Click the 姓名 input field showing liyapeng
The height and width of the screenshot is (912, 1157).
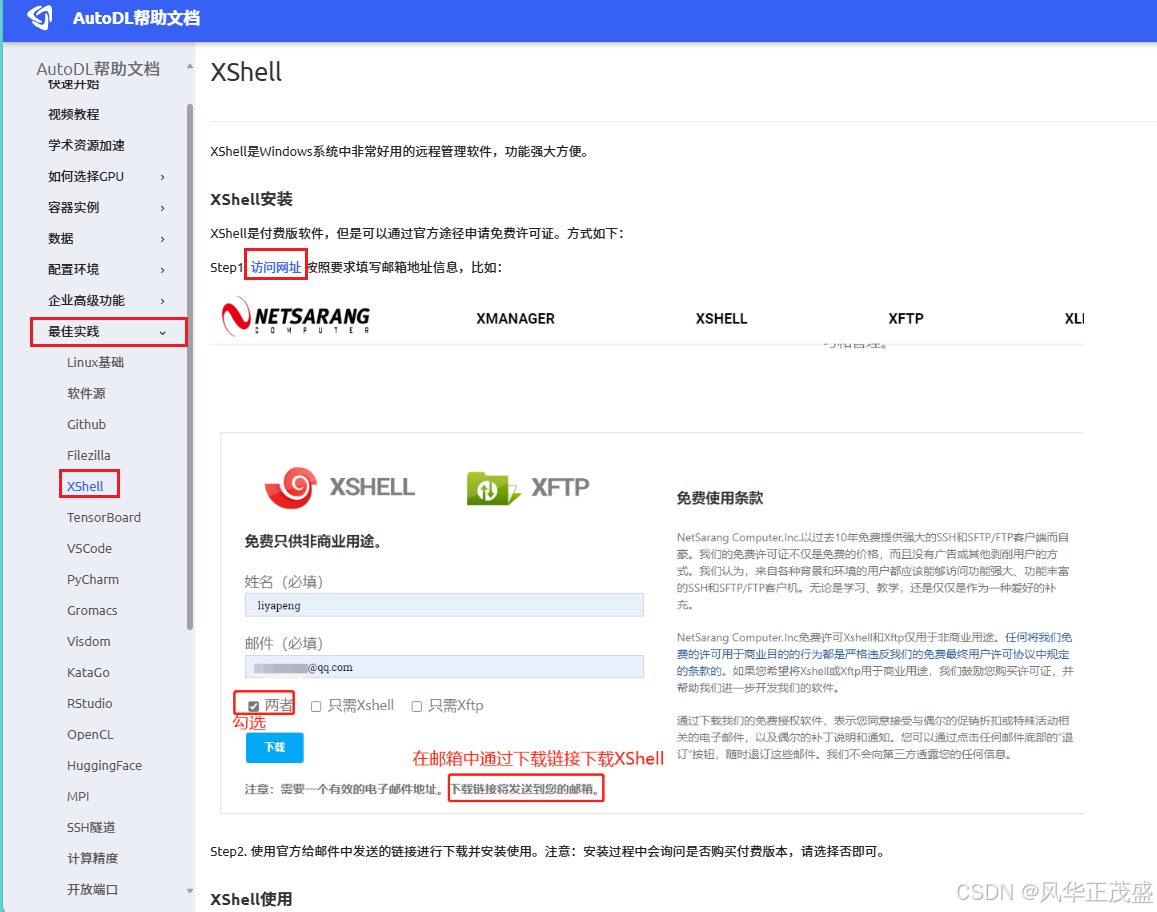(x=444, y=604)
